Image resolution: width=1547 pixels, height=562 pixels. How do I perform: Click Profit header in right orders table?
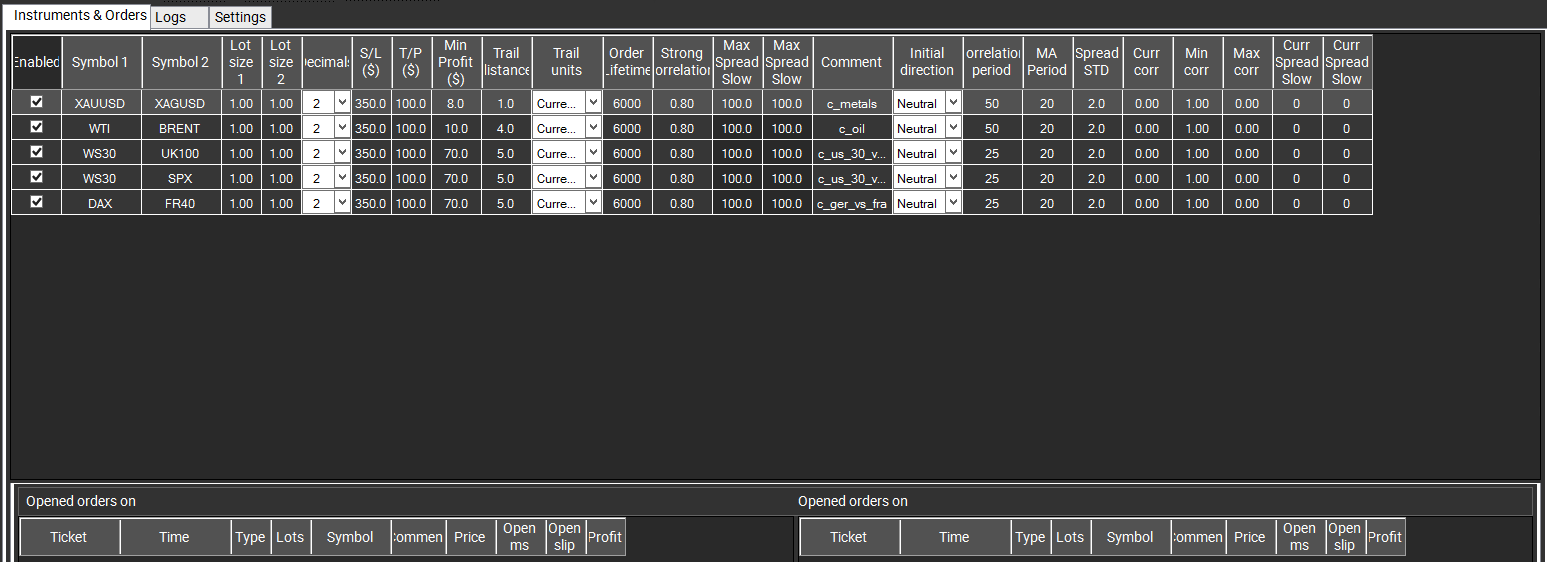(1384, 537)
